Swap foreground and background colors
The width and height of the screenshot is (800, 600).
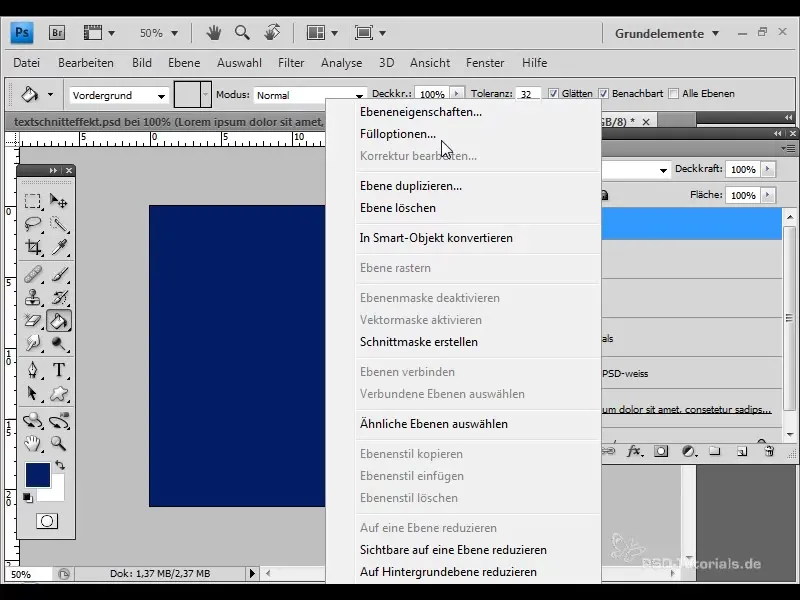60,465
